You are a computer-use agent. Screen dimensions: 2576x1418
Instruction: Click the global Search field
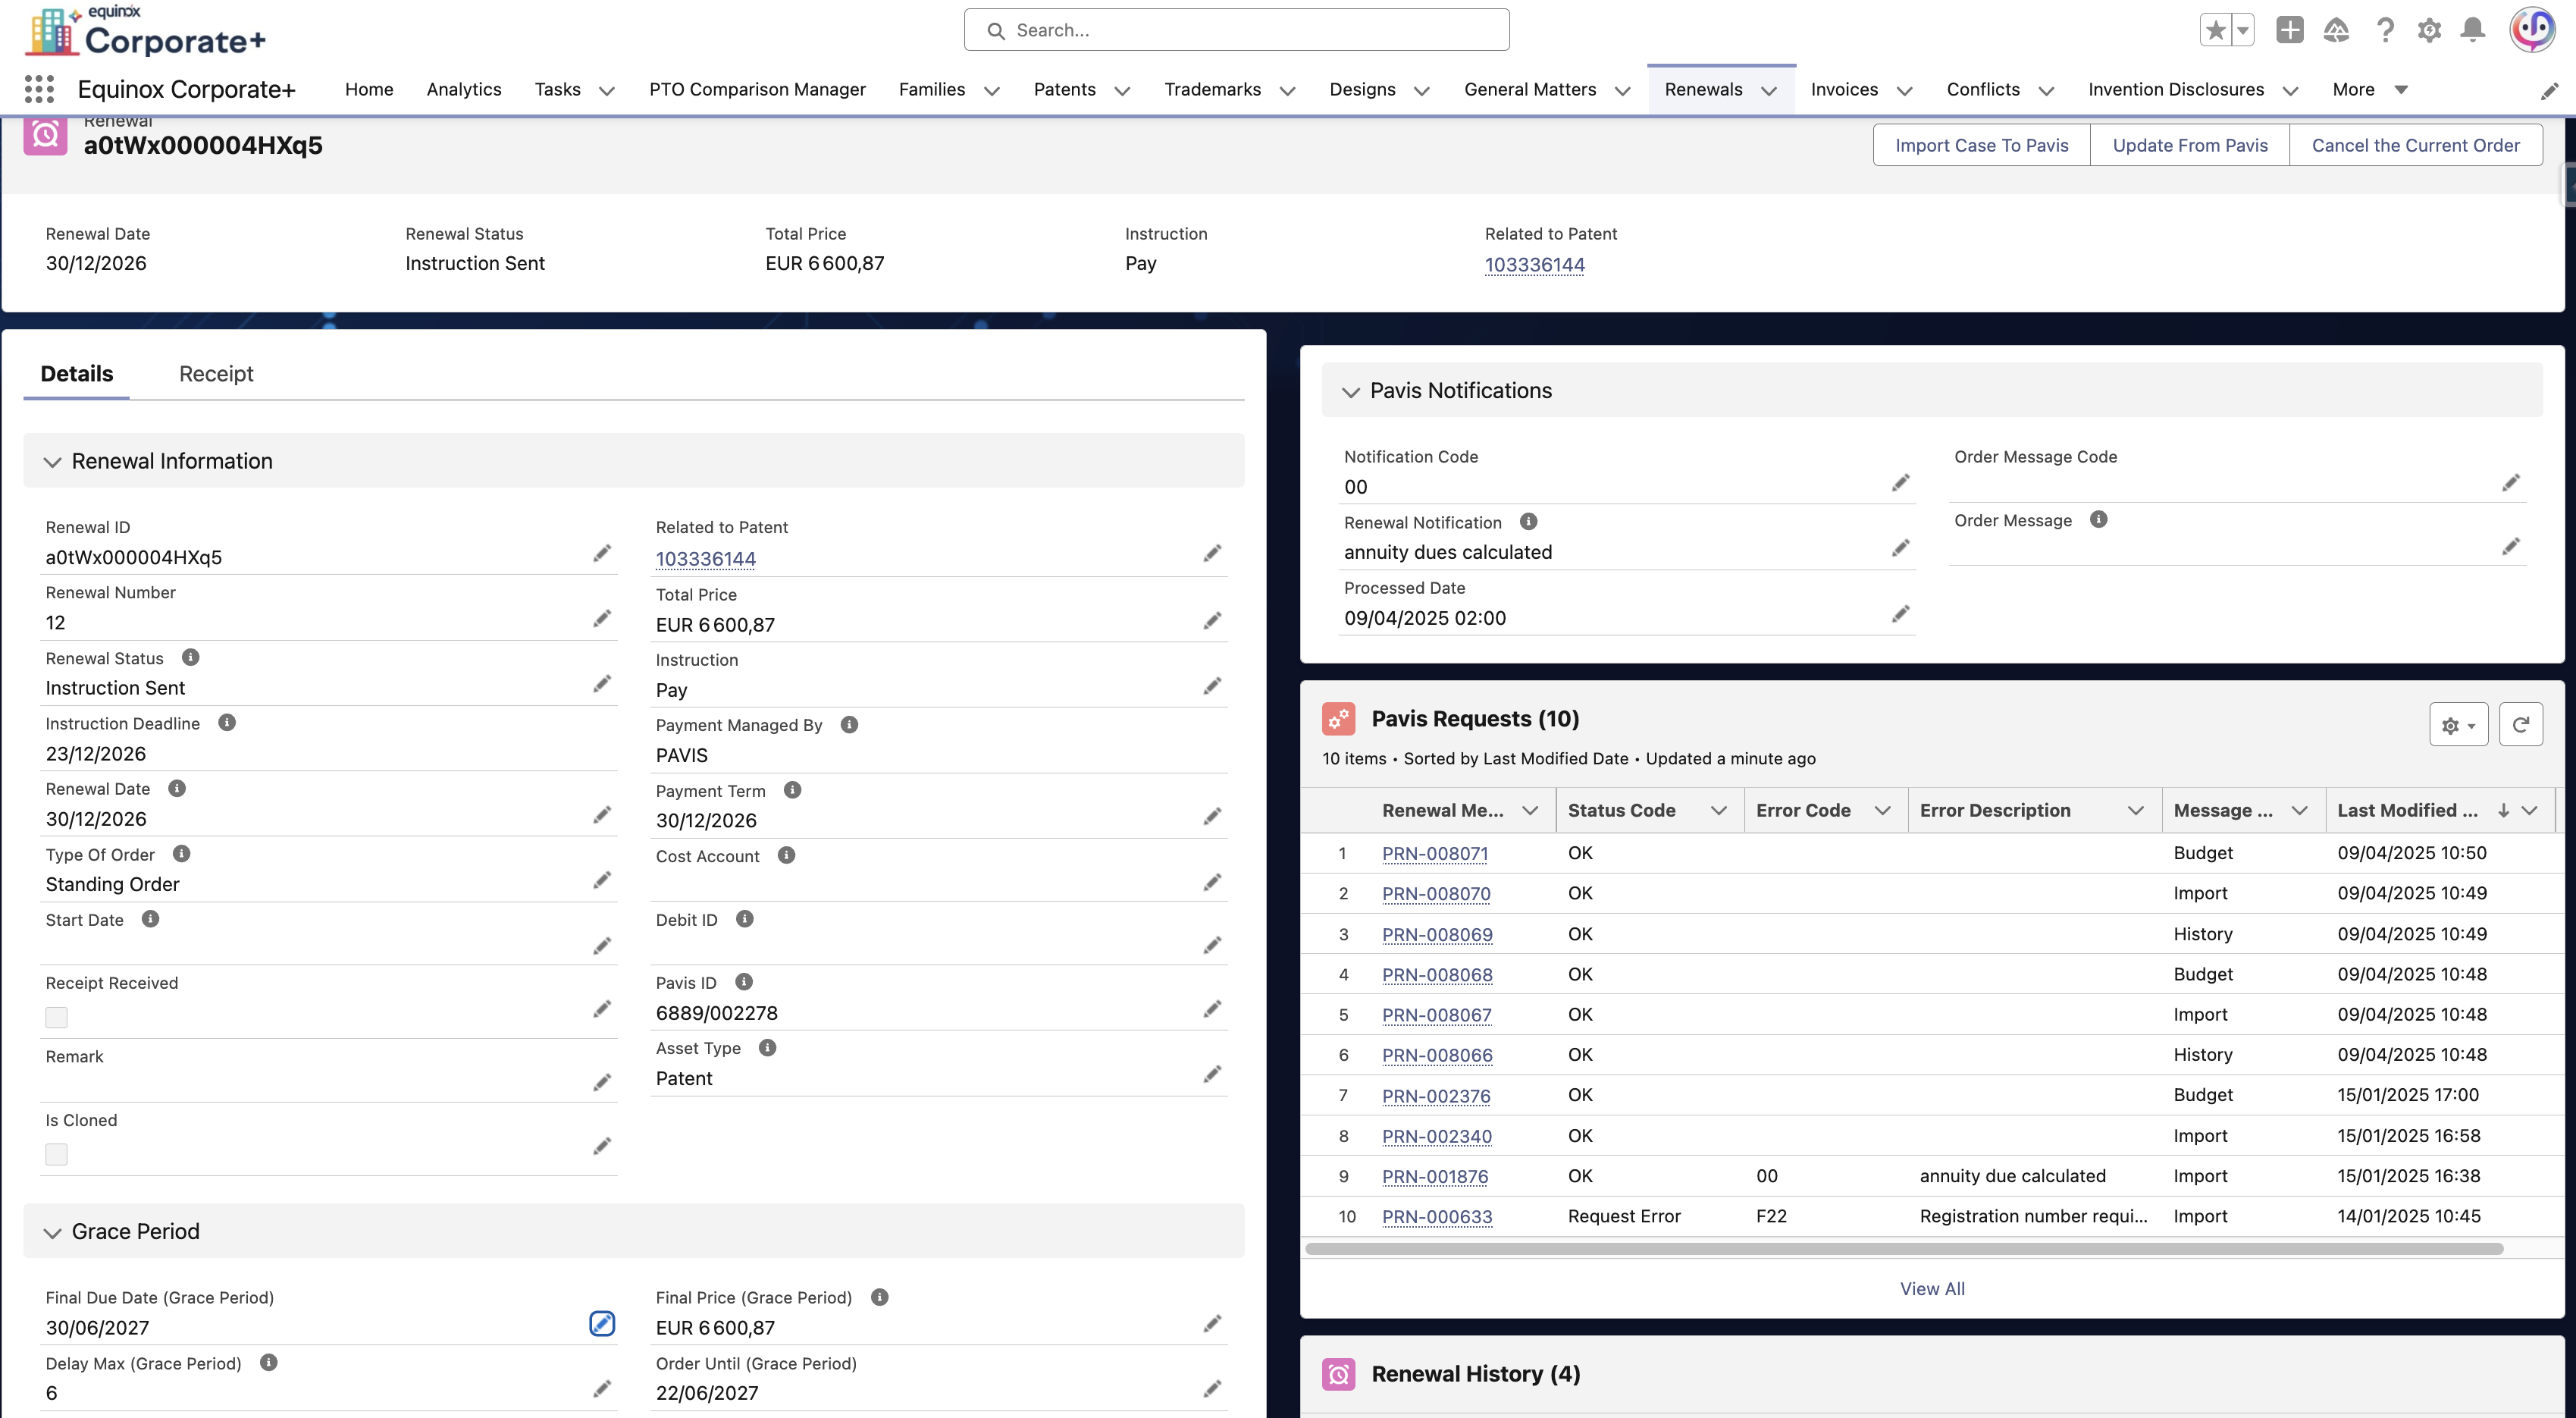coord(1236,30)
